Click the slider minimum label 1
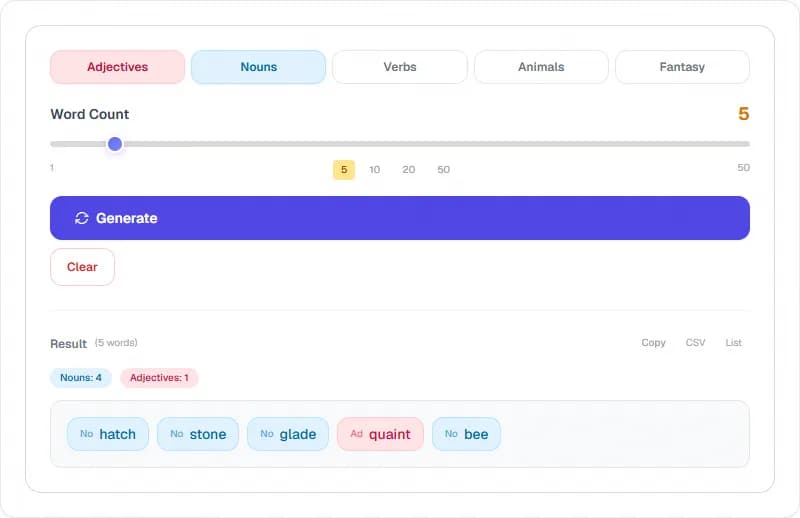Screen dimensions: 800x518 tap(52, 167)
